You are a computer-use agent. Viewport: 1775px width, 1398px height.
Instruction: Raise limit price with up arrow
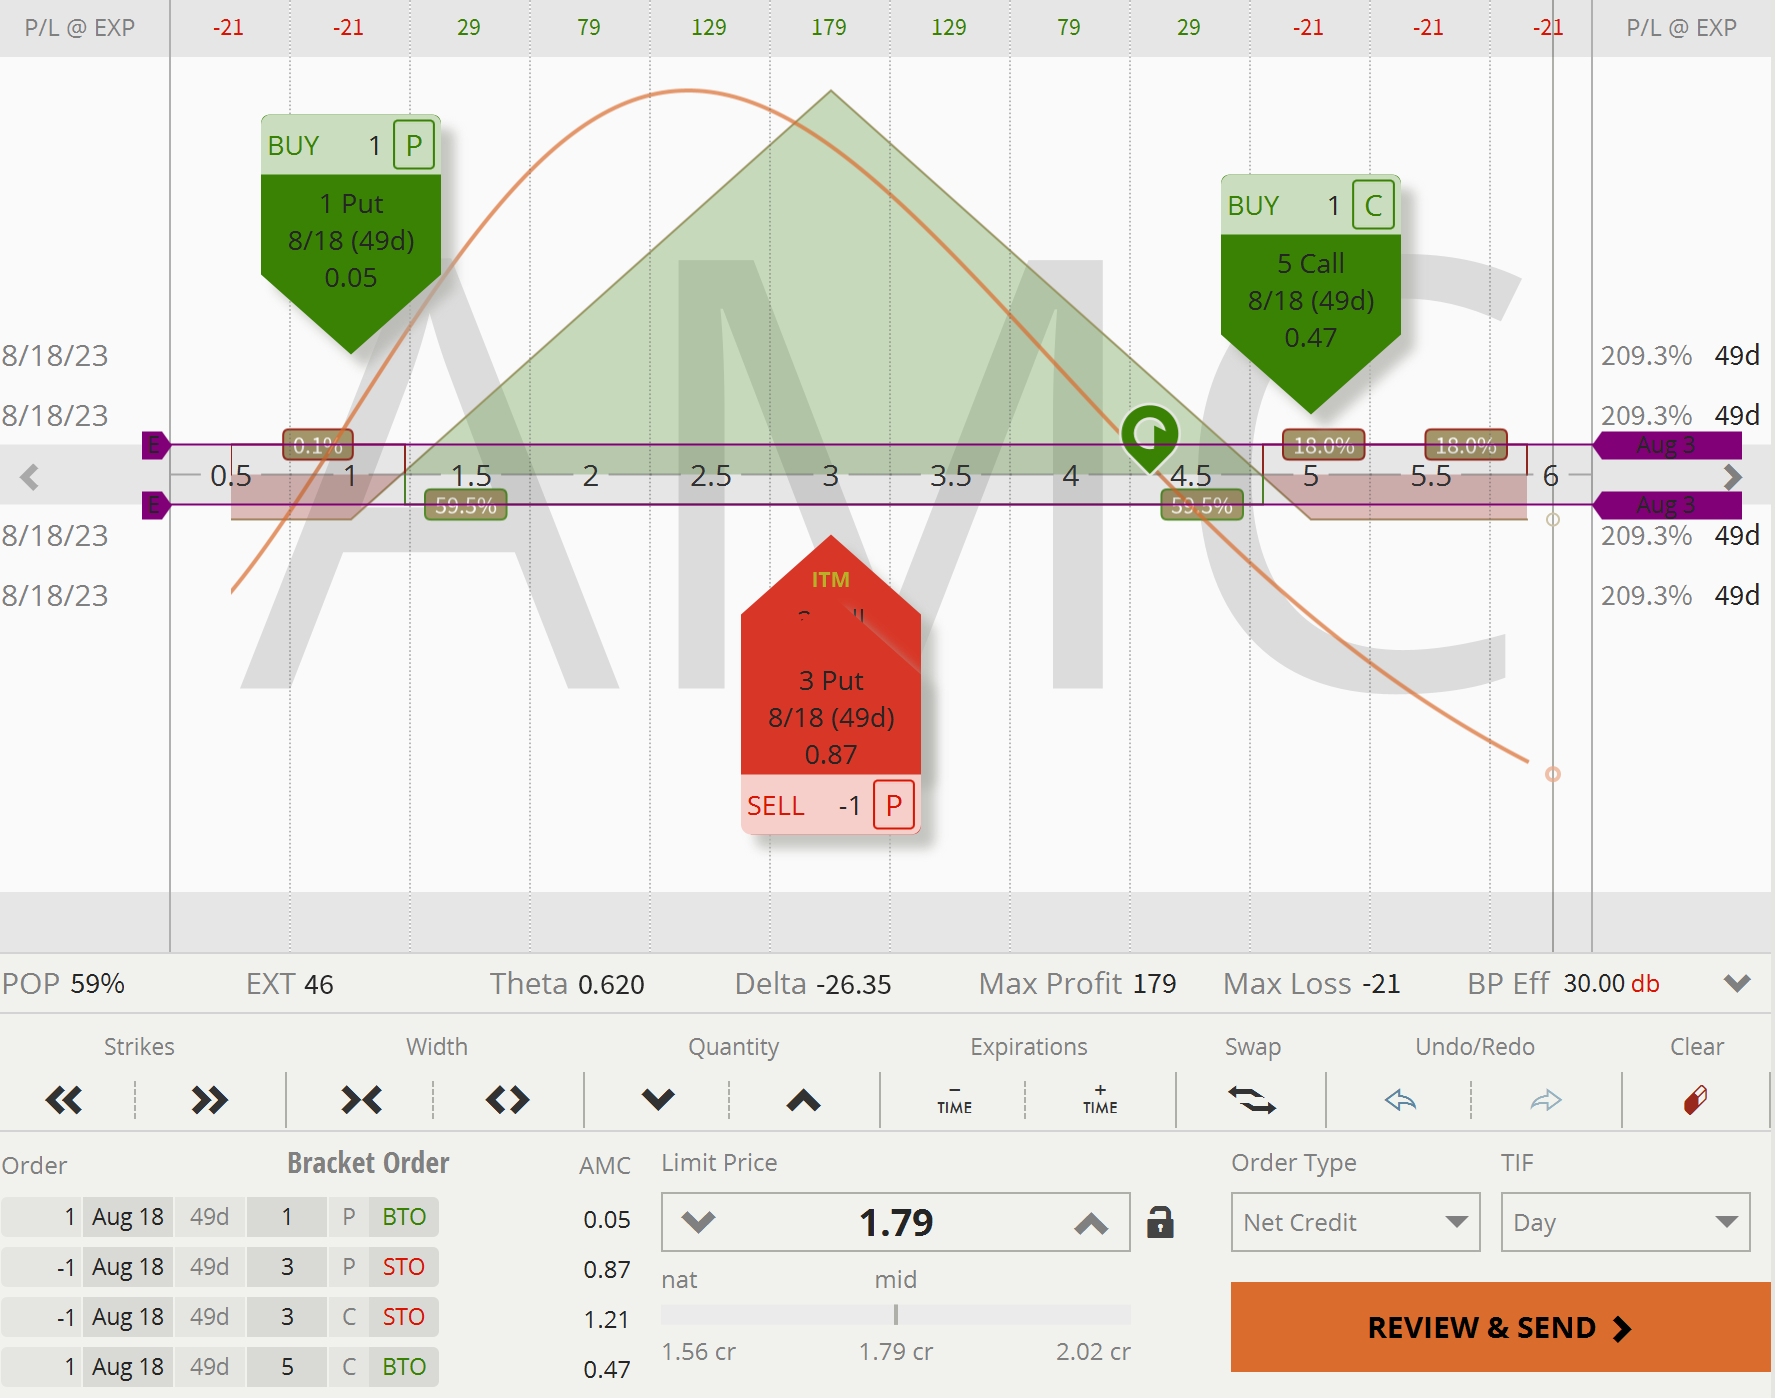point(1091,1222)
